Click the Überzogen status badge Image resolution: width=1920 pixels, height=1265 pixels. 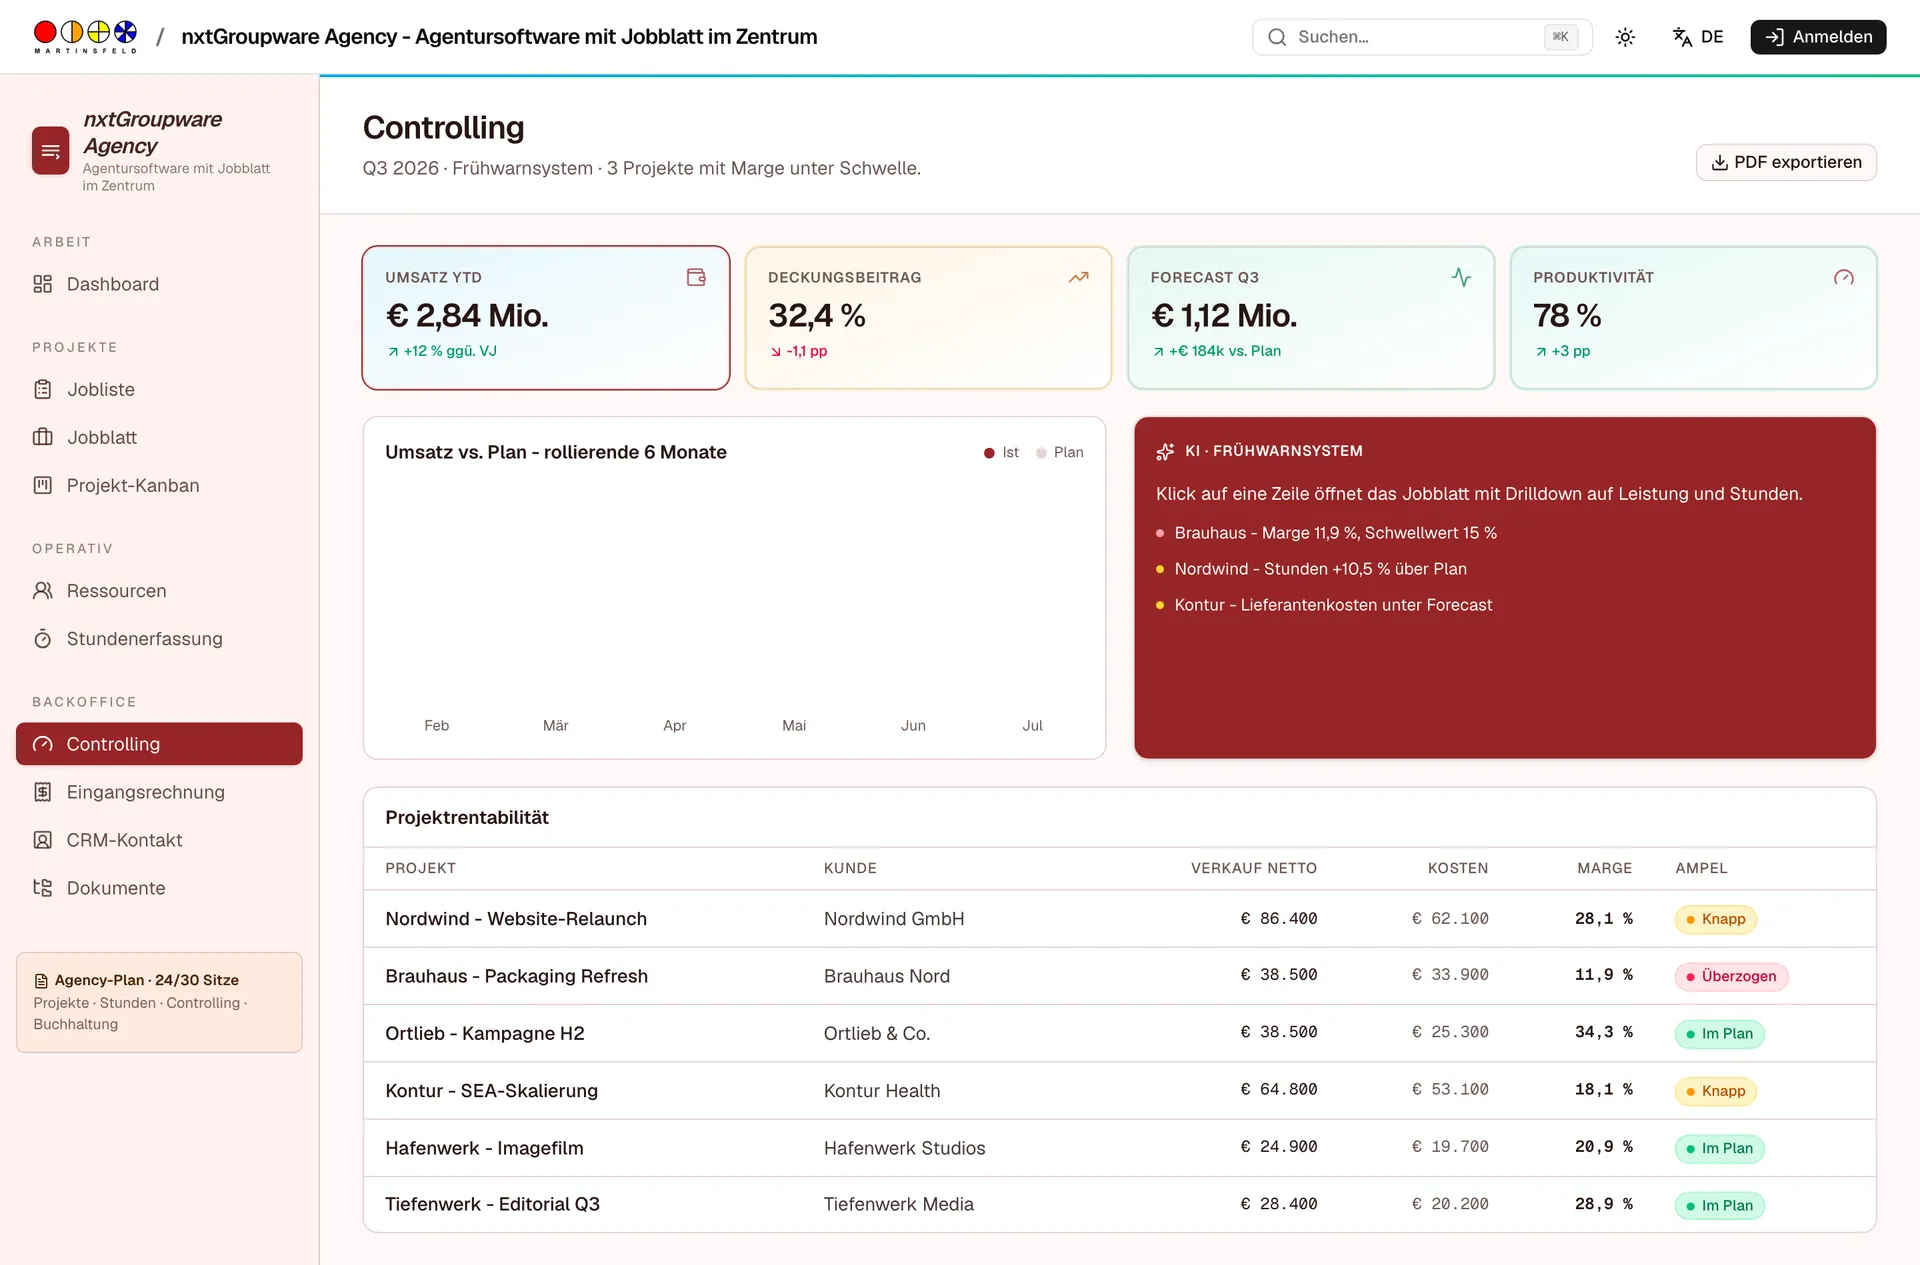pyautogui.click(x=1731, y=976)
